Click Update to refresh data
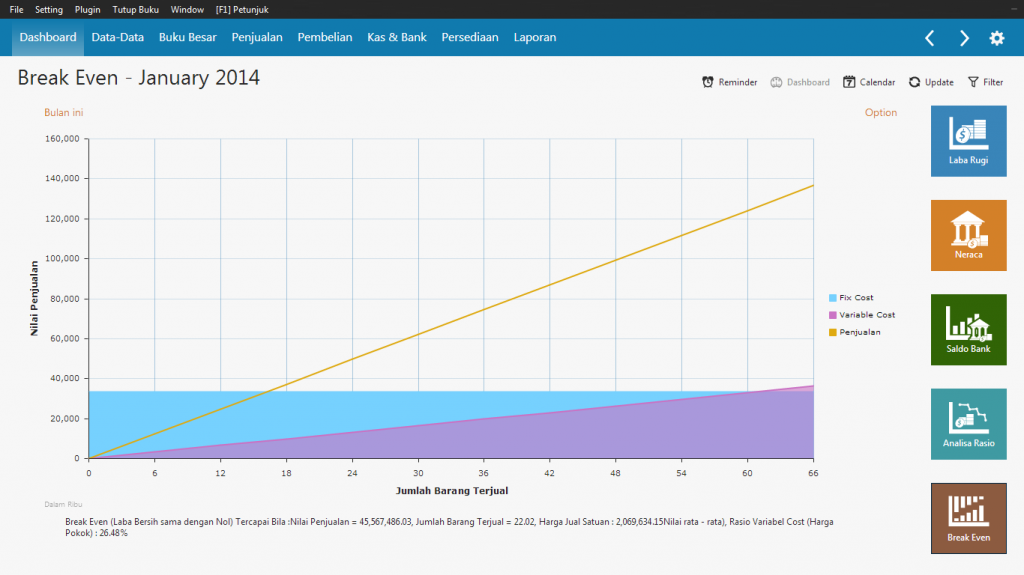Image resolution: width=1024 pixels, height=575 pixels. coord(930,82)
